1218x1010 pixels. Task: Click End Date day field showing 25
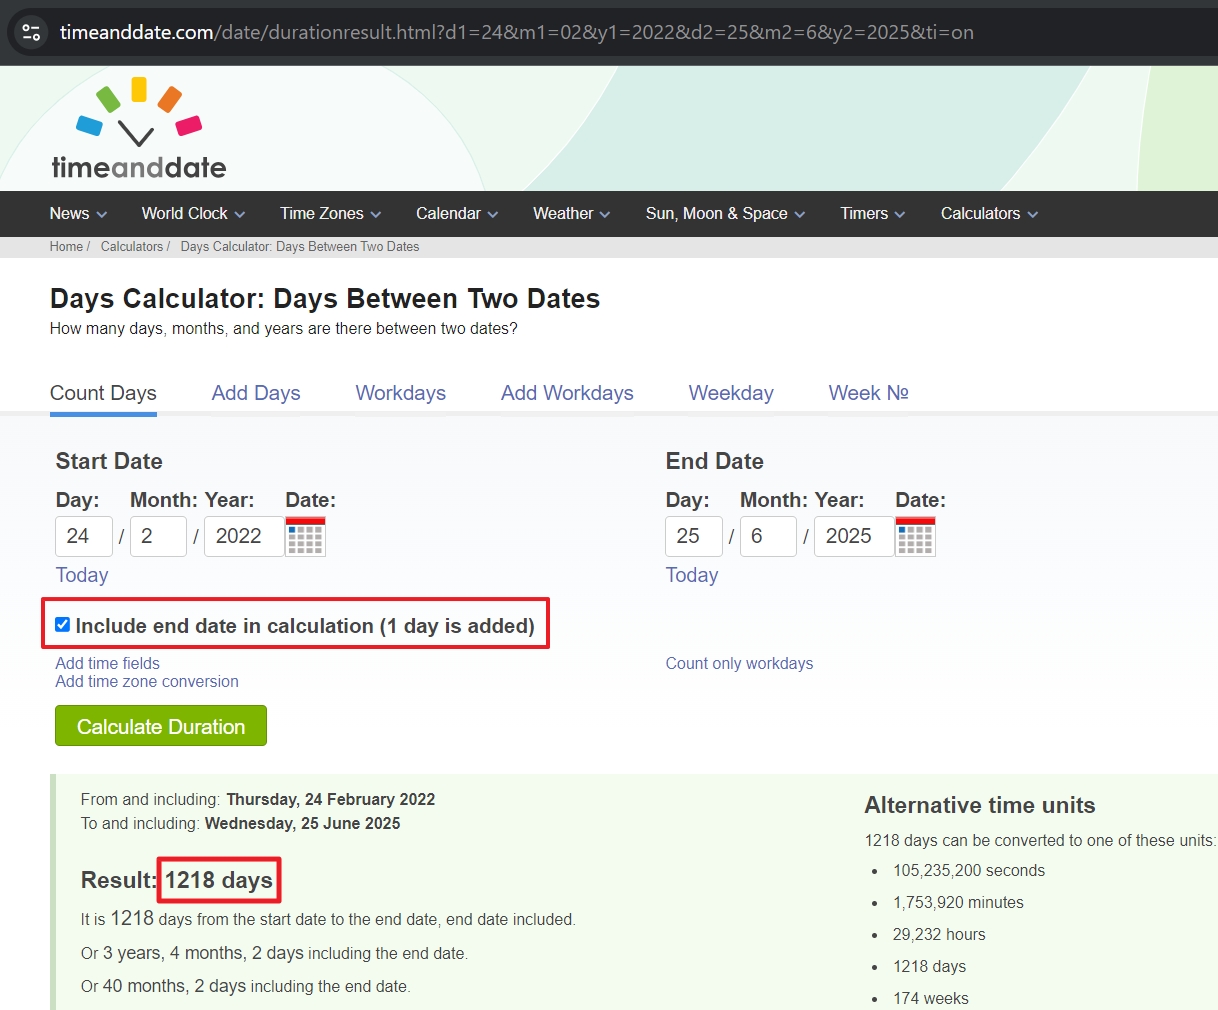(694, 536)
